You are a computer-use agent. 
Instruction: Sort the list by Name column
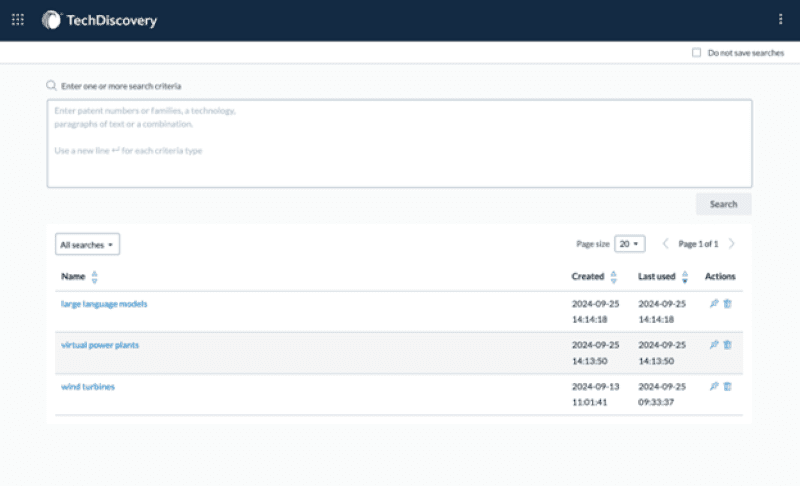(94, 277)
